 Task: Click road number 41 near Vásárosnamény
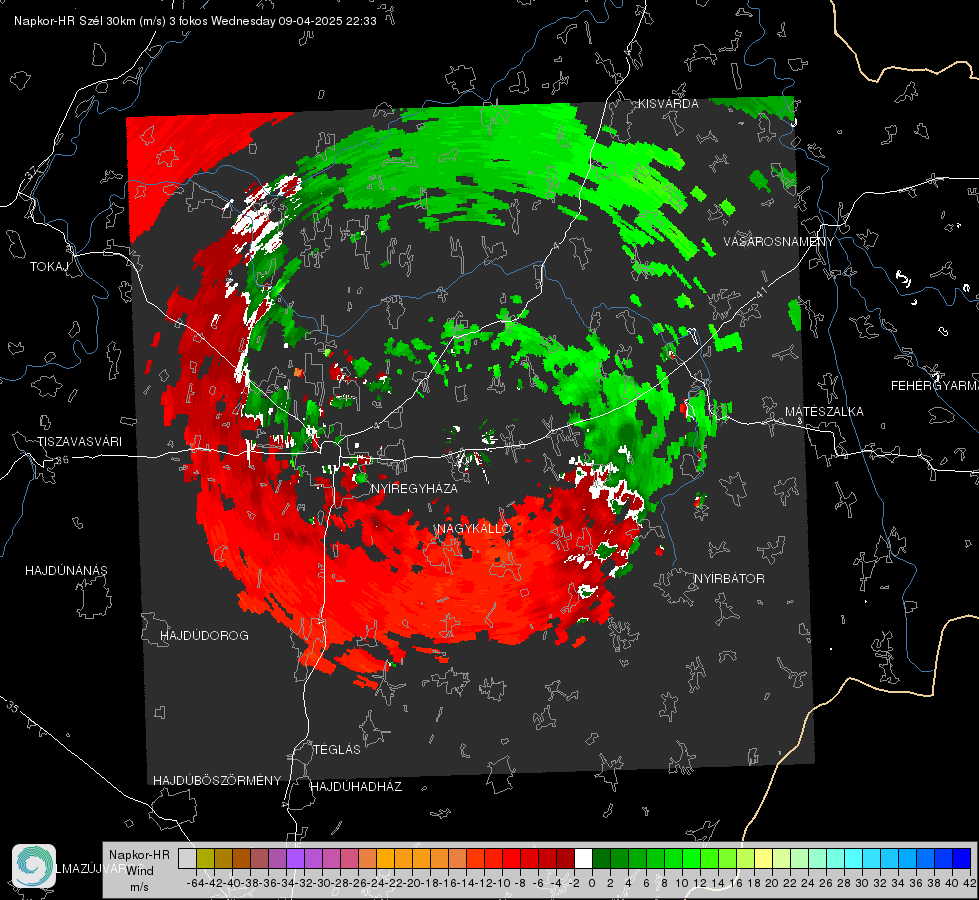[760, 294]
